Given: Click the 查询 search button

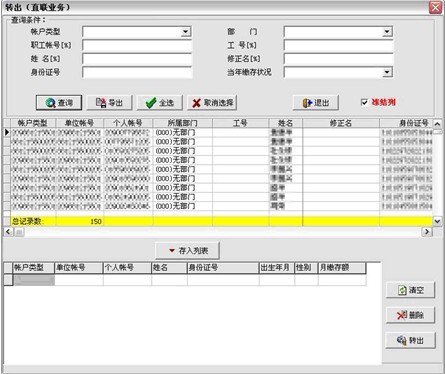Looking at the screenshot, I should 59,103.
